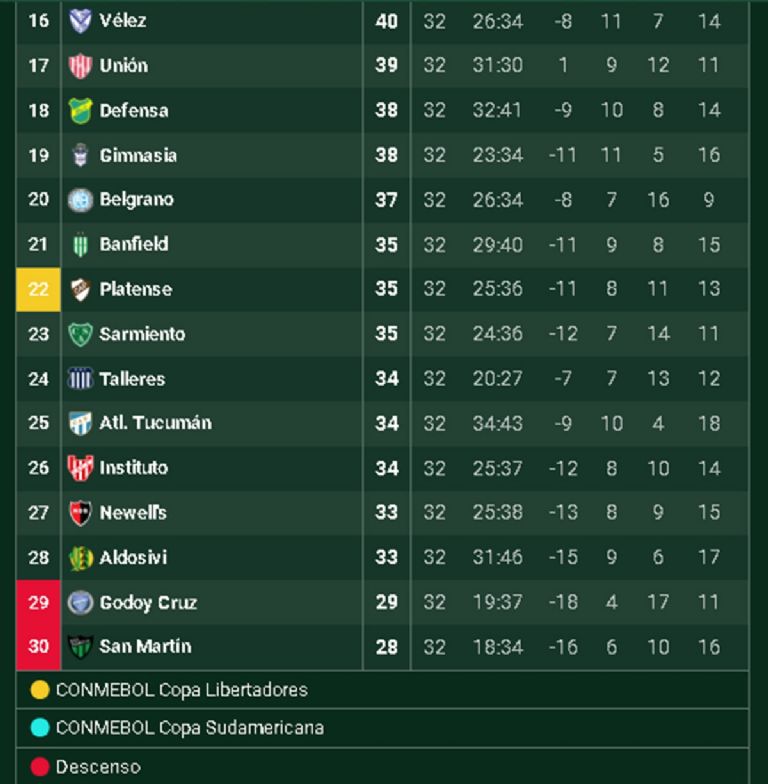
Task: Click the Vélez club crest icon
Action: [x=80, y=21]
